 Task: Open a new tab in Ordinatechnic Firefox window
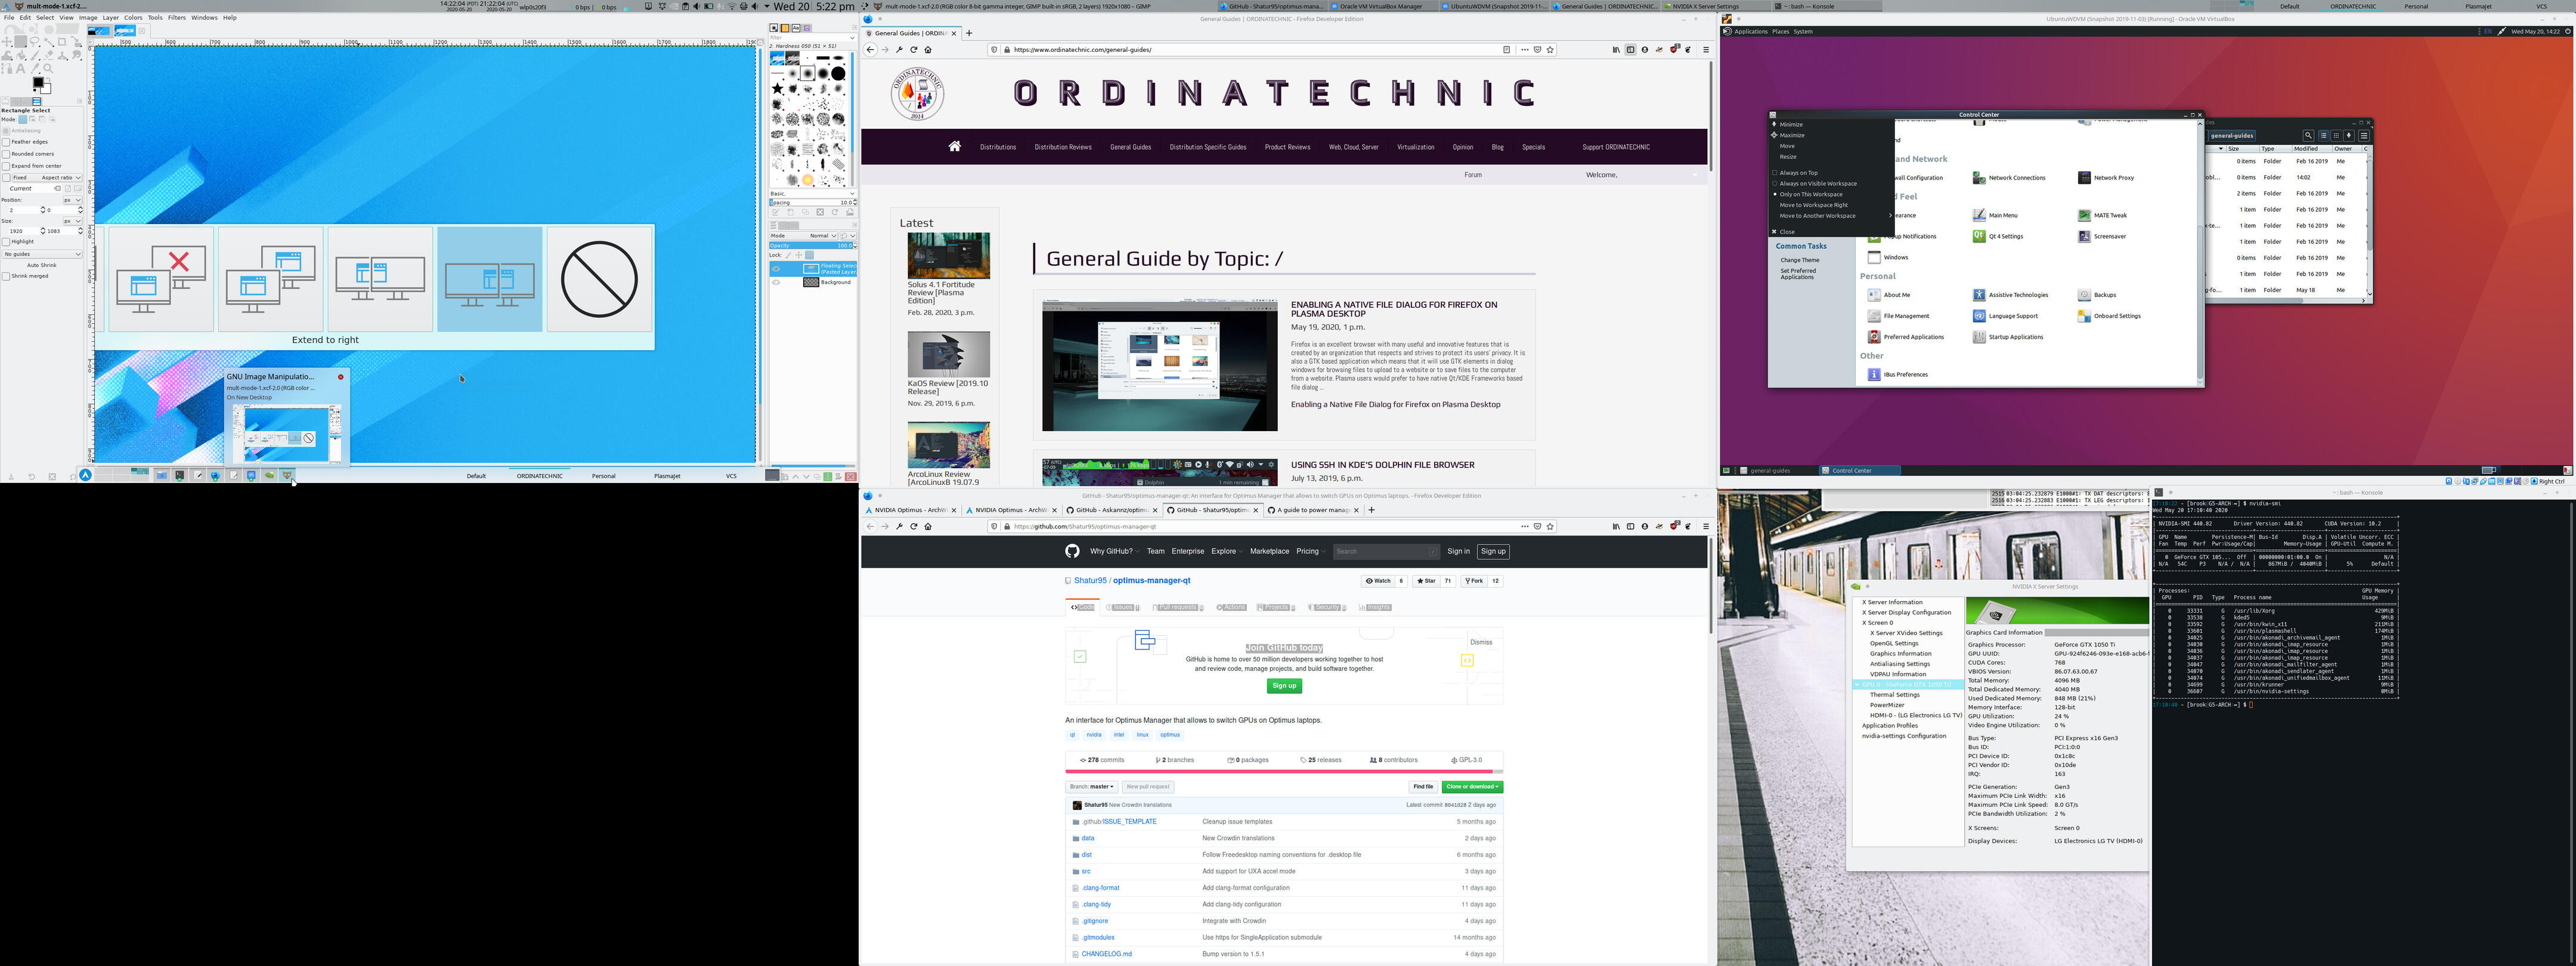(968, 33)
